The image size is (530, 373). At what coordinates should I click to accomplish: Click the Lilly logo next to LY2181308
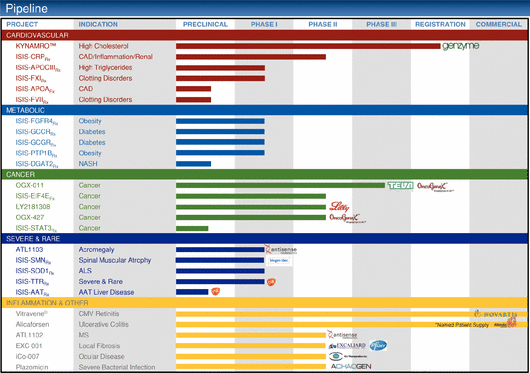click(x=339, y=206)
